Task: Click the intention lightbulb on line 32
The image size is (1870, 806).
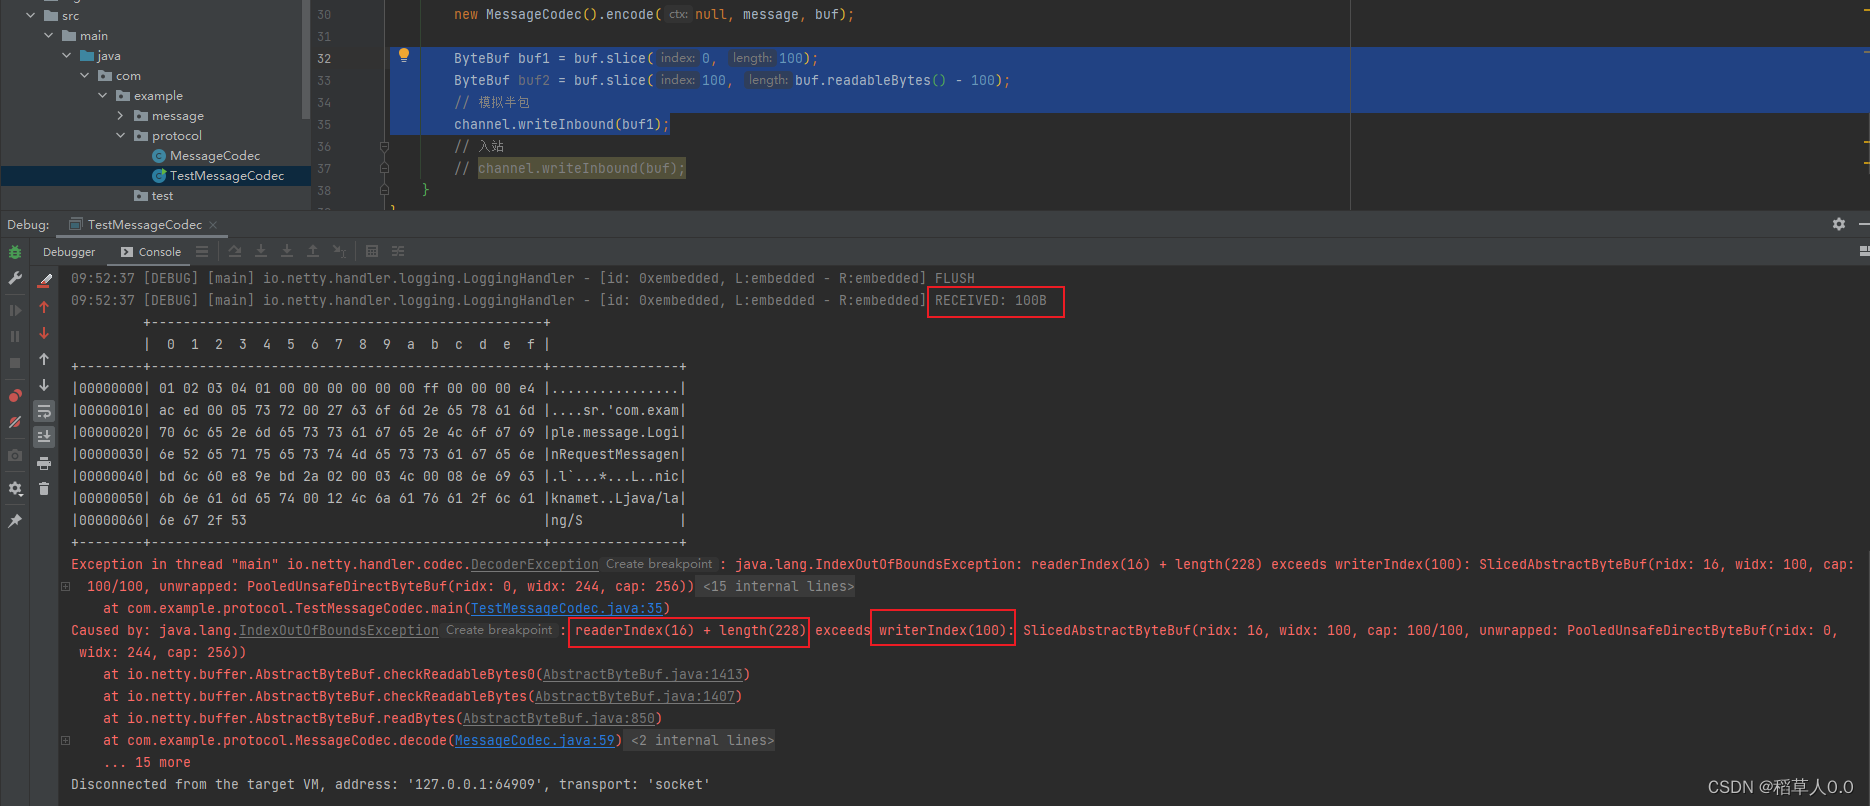Action: 404,55
